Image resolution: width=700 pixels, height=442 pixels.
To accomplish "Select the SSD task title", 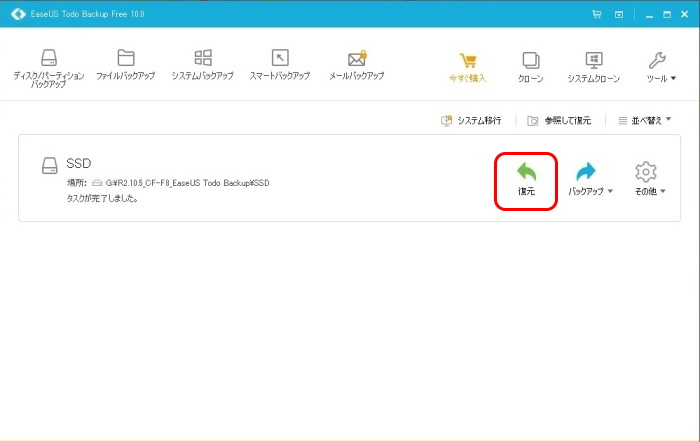I will [79, 163].
